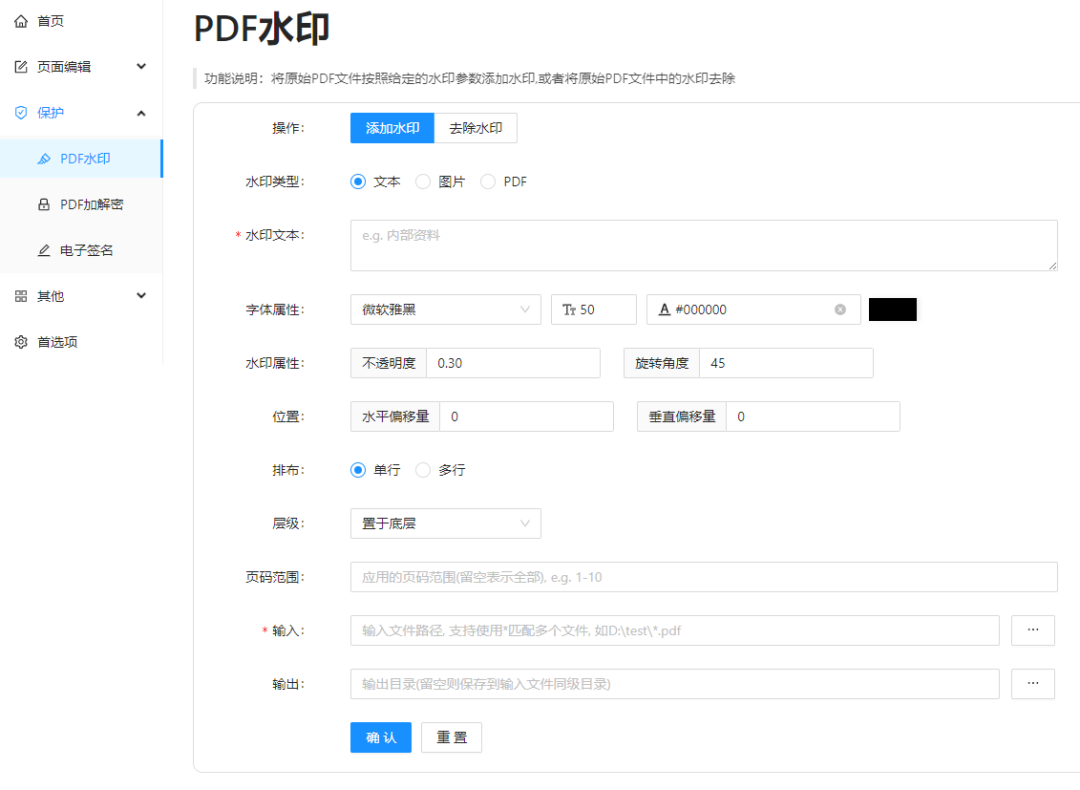Click the 功能说明 description text
Image resolution: width=1080 pixels, height=790 pixels.
coord(470,79)
